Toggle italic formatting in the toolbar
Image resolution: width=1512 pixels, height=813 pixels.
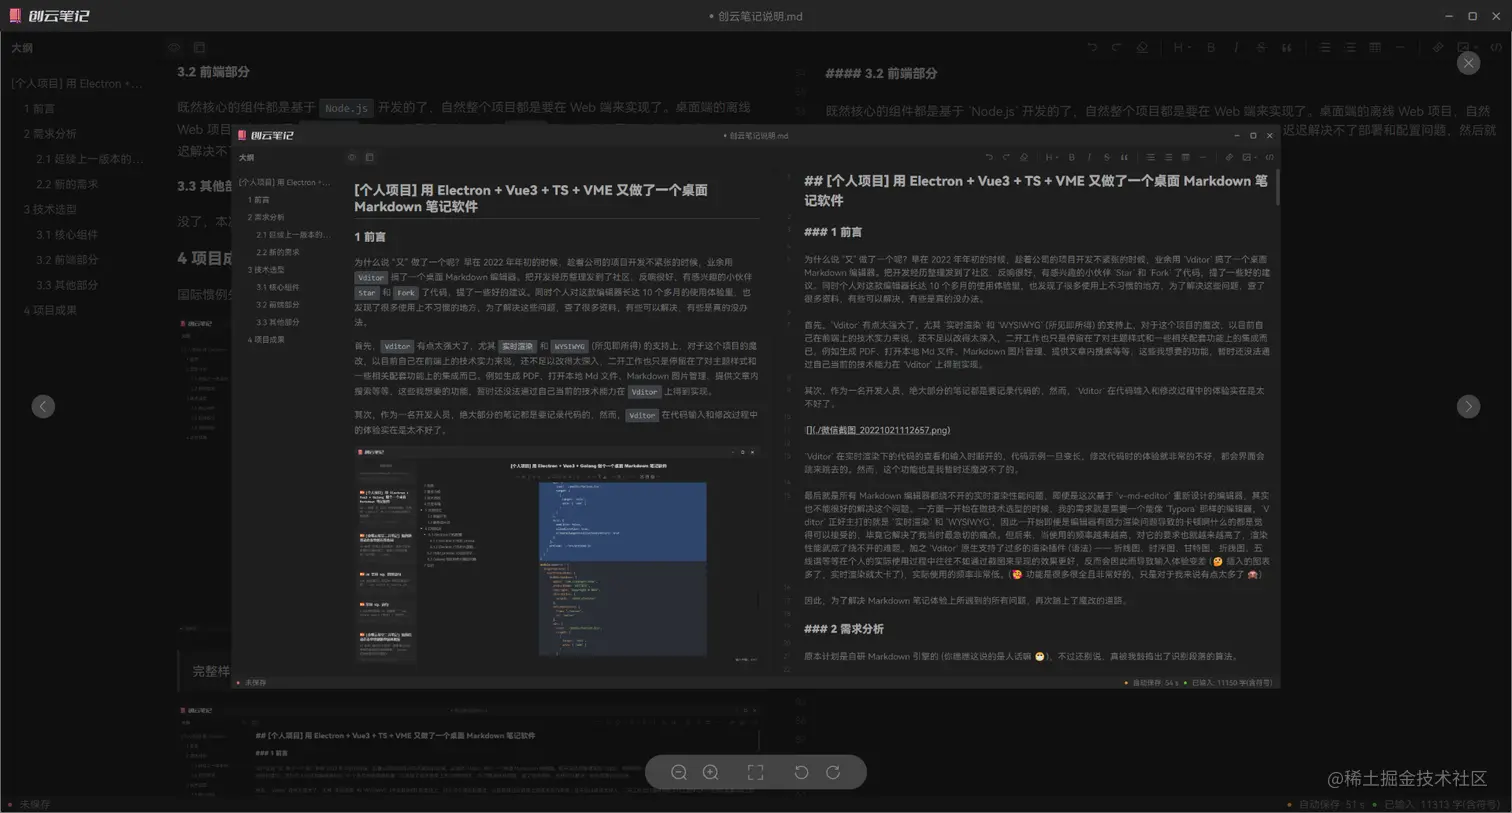pyautogui.click(x=1236, y=47)
